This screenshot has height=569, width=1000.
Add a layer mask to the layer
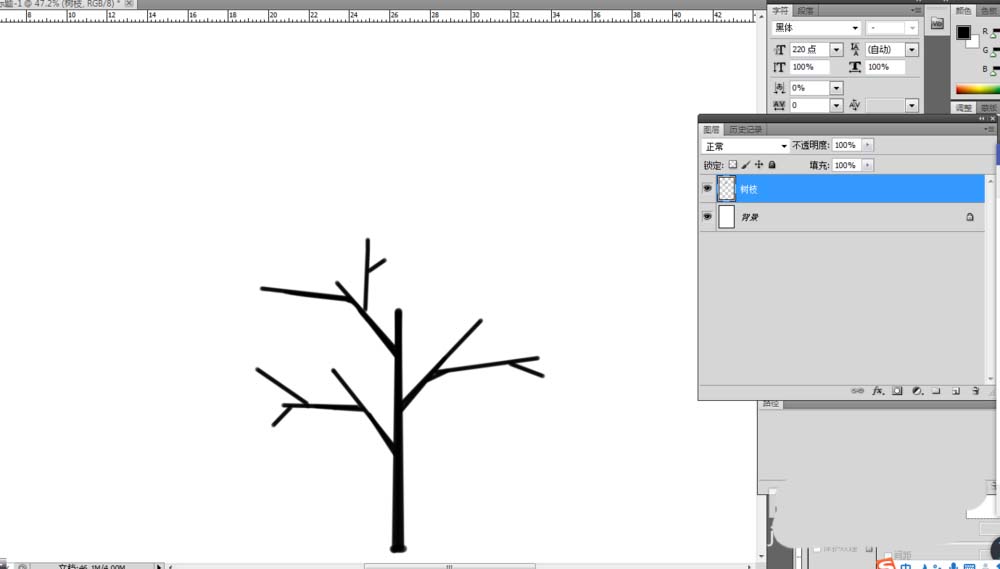pos(898,391)
